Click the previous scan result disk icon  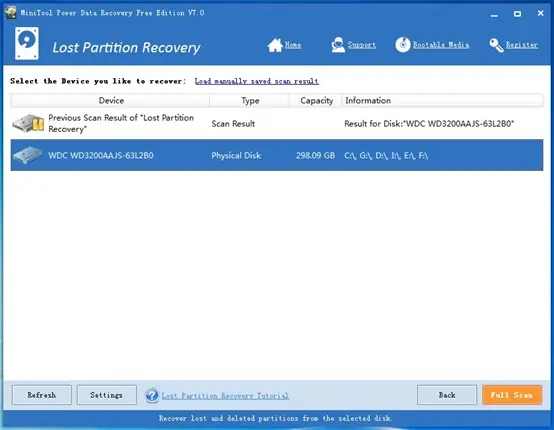pyautogui.click(x=28, y=123)
